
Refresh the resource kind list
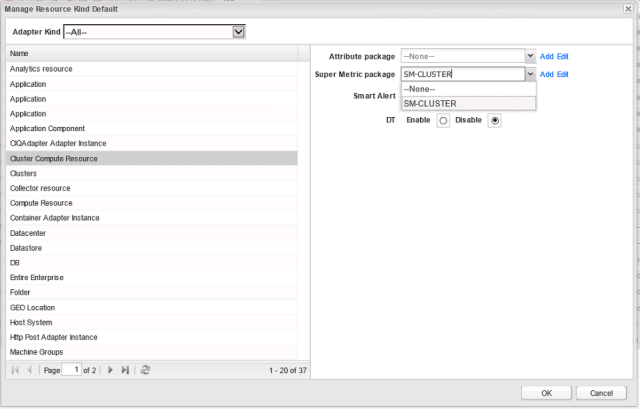pos(146,370)
